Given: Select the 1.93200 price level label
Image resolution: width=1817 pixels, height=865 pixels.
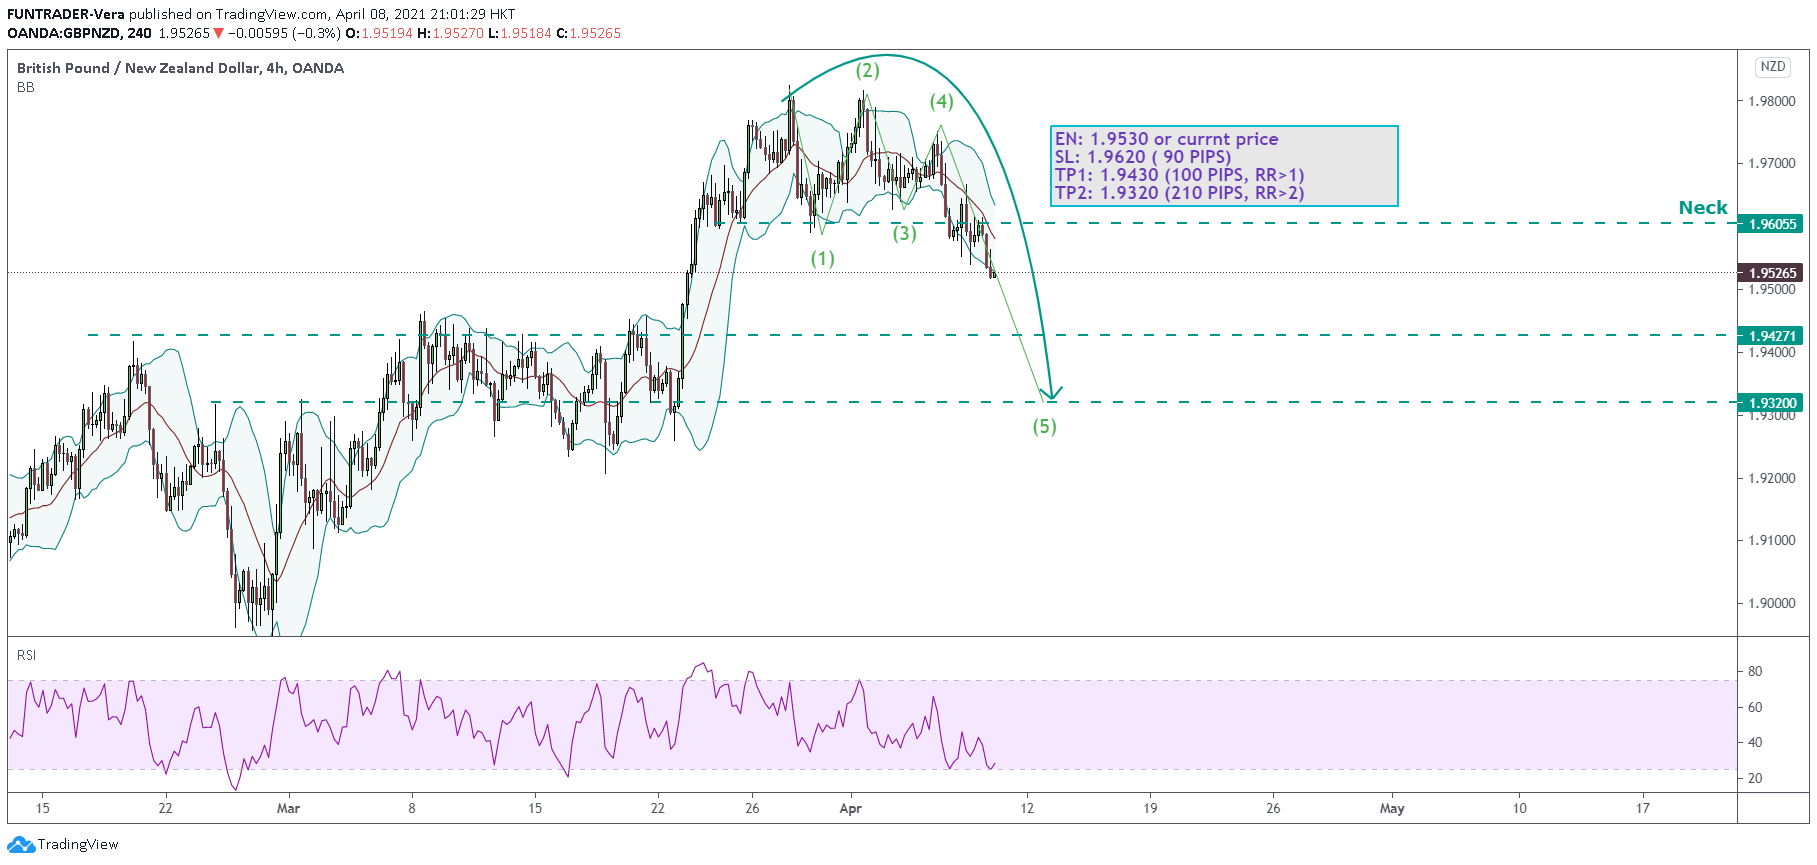Looking at the screenshot, I should pyautogui.click(x=1772, y=403).
